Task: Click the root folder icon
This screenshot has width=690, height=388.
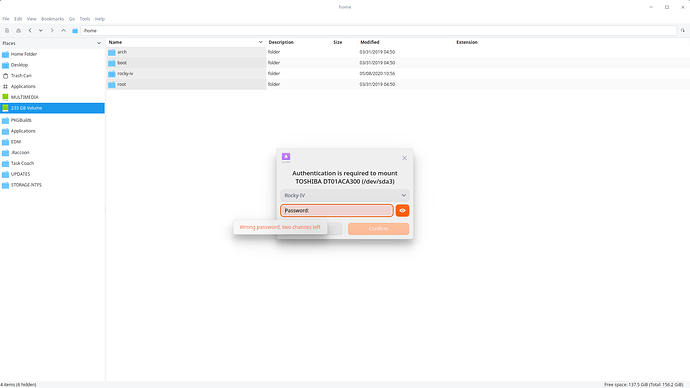Action: point(112,84)
